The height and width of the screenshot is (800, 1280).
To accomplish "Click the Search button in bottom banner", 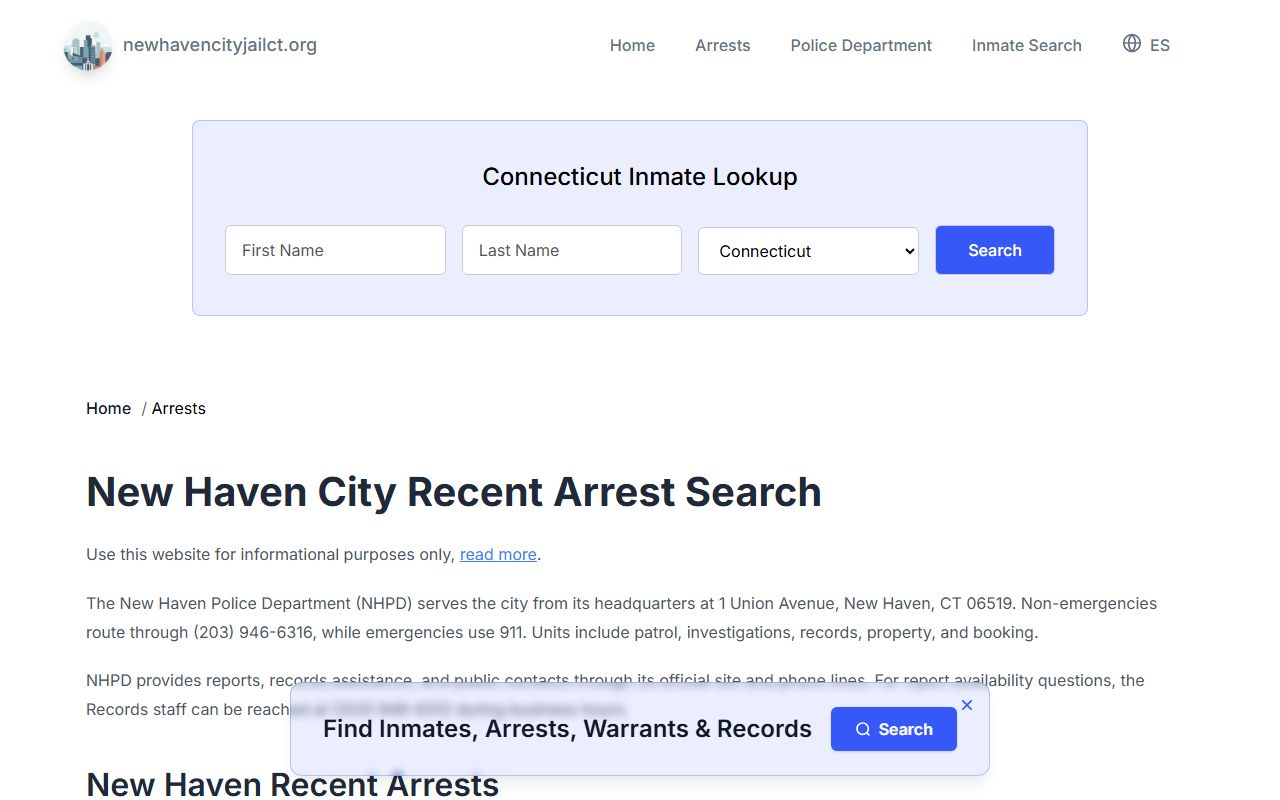I will (894, 729).
